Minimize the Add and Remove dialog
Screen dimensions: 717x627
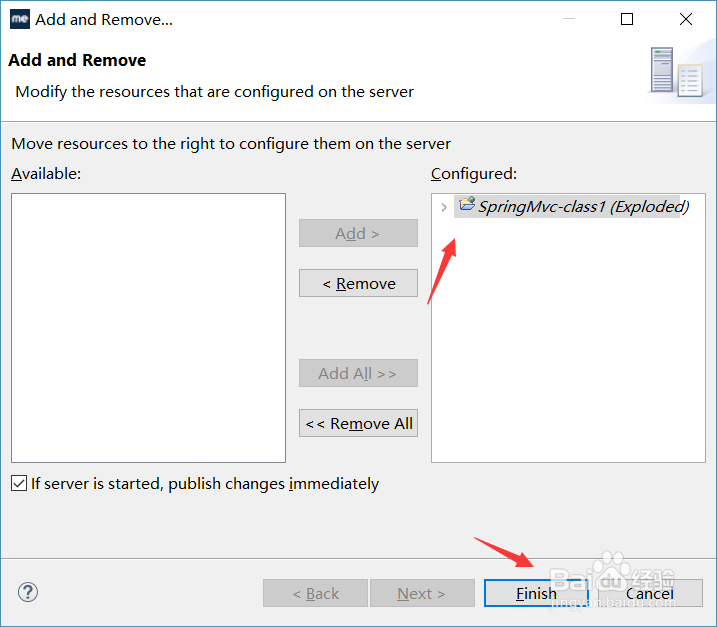(567, 19)
